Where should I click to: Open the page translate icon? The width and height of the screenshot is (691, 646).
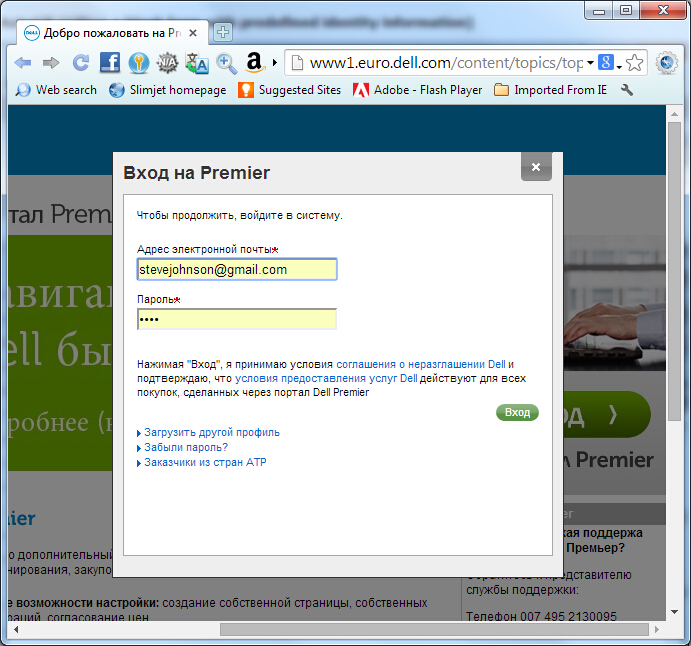197,63
